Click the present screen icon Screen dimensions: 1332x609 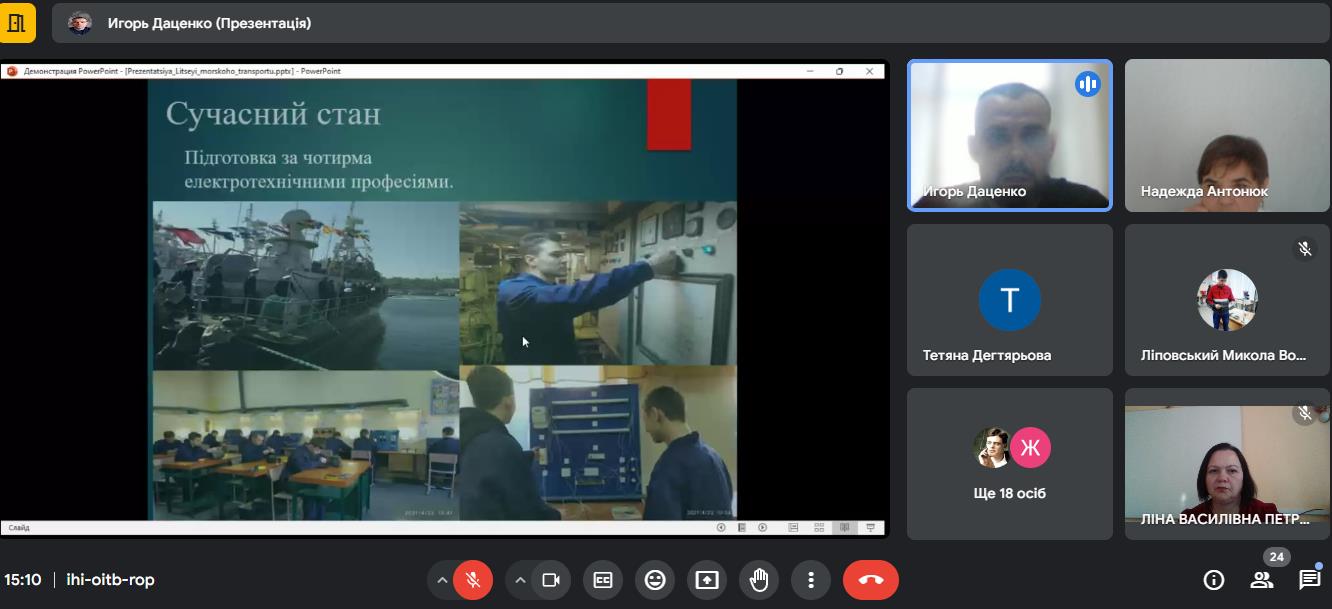coord(707,580)
